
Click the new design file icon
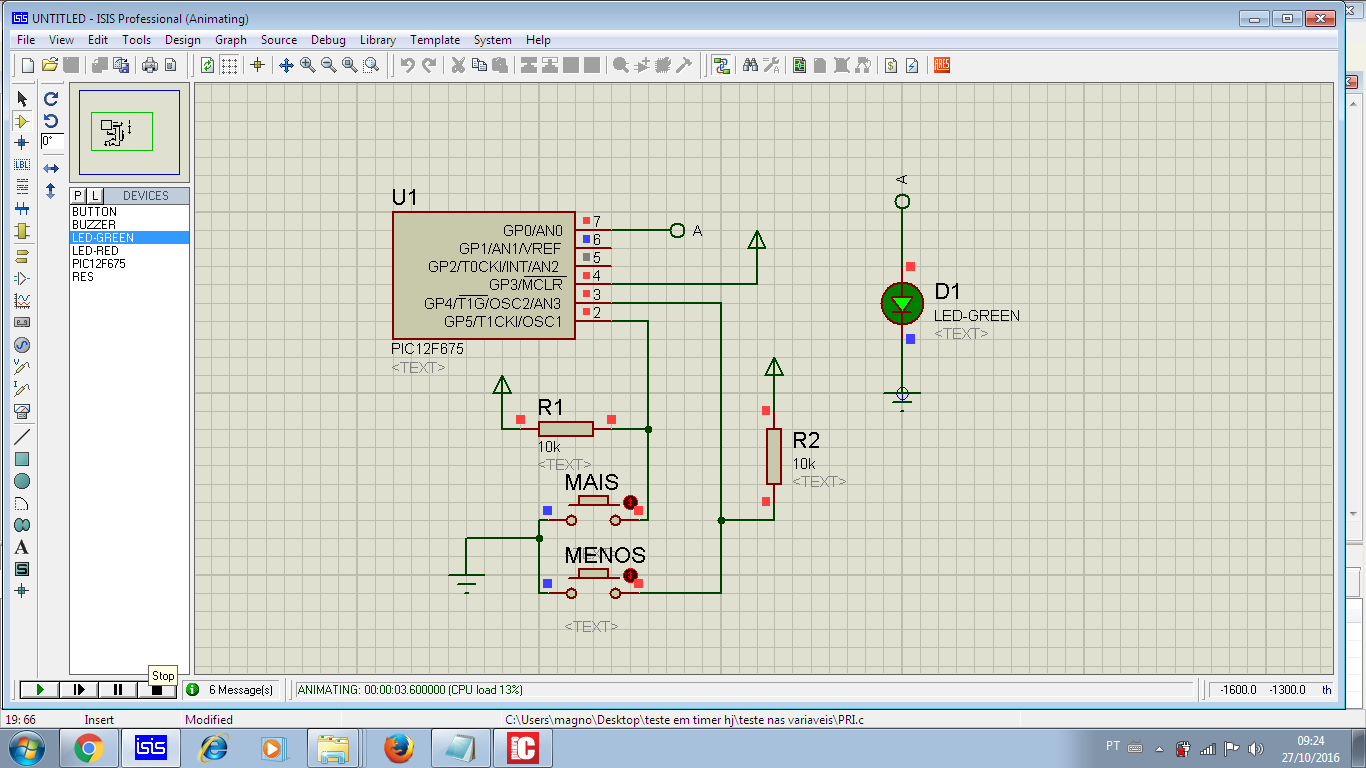coord(27,65)
